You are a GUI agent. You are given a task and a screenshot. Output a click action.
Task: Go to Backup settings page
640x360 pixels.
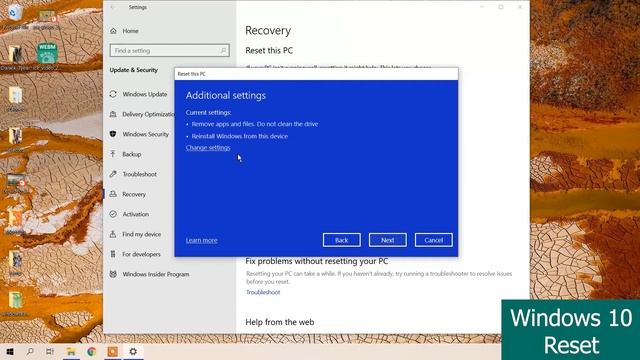[131, 154]
